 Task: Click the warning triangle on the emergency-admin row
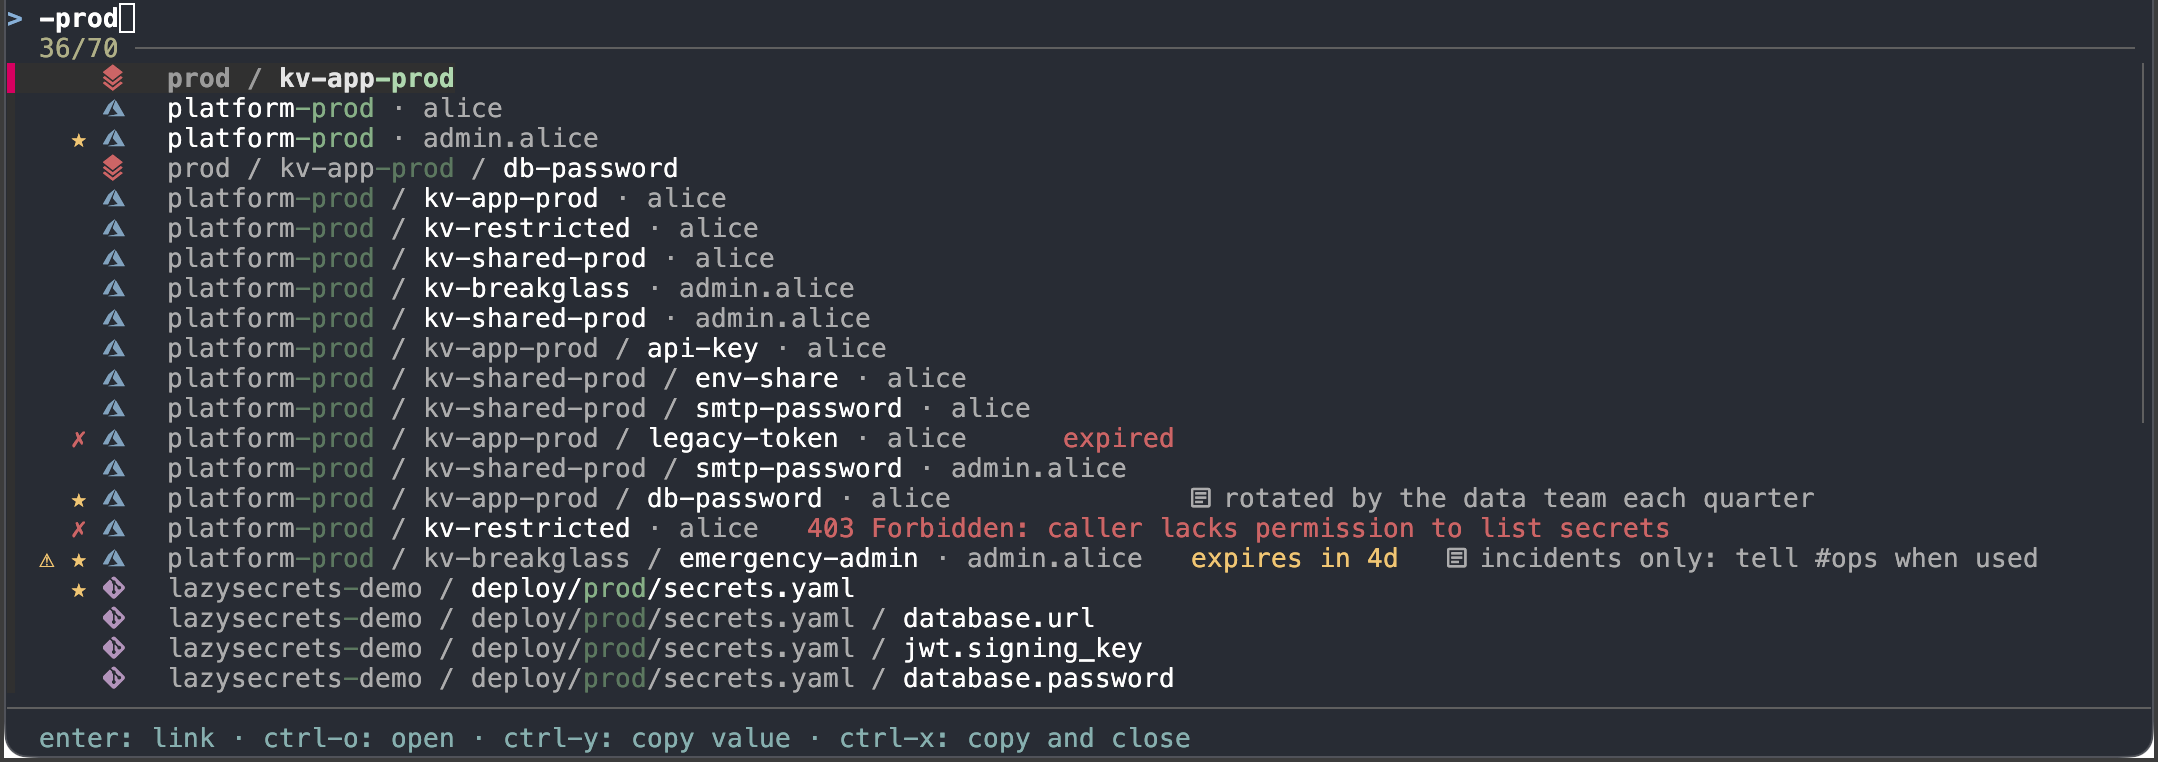(47, 560)
